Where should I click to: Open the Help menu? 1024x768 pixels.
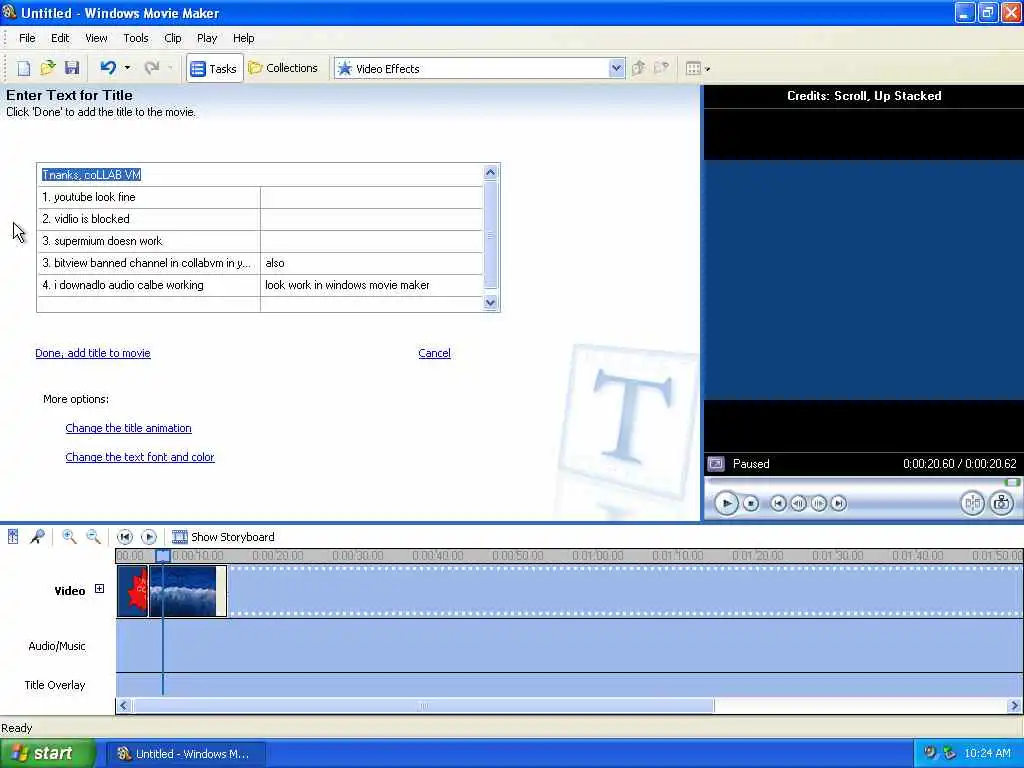(244, 38)
